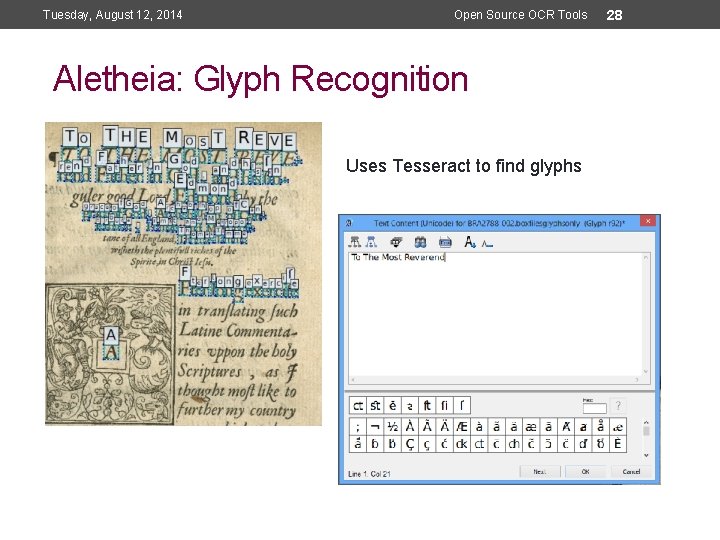Insert the Æ uppercase ligature
The height and width of the screenshot is (540, 720).
[461, 427]
